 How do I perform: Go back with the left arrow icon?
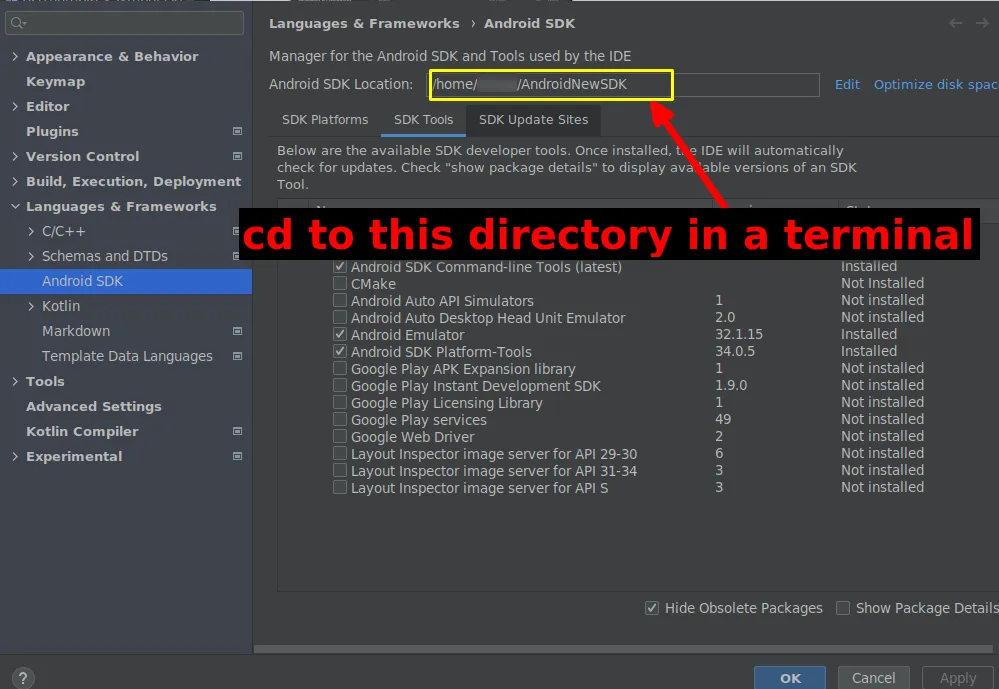[955, 24]
